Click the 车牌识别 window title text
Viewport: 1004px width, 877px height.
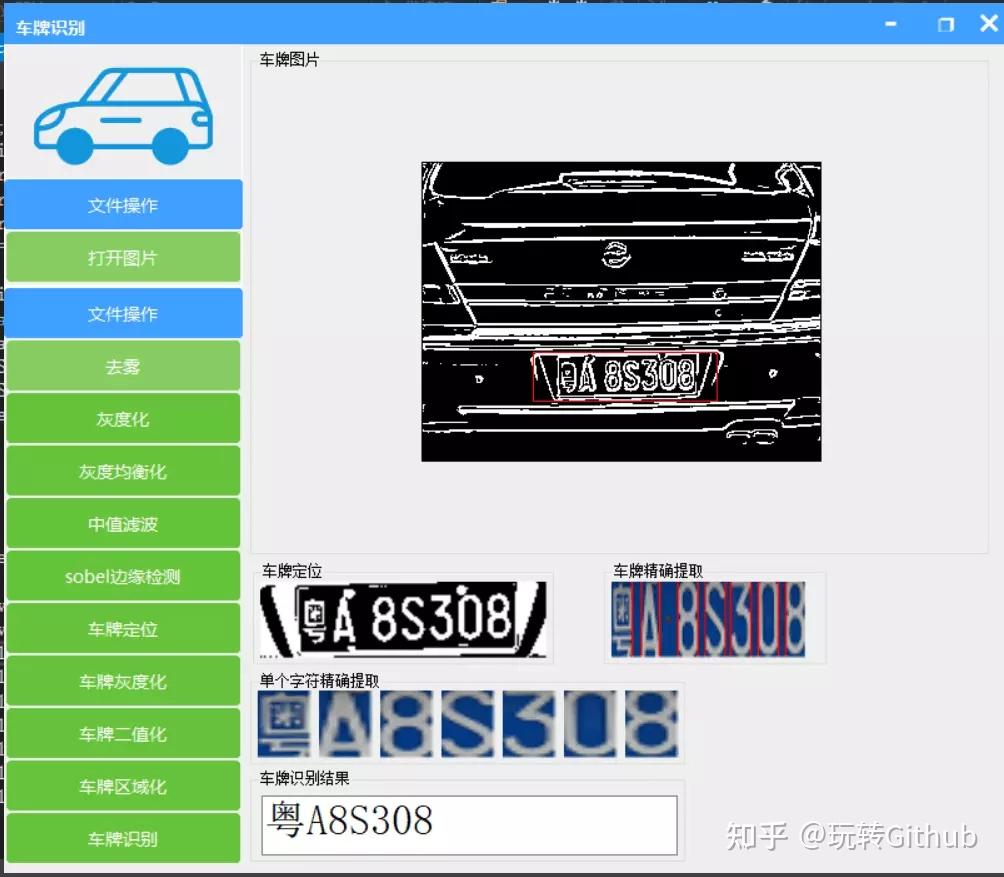(x=50, y=28)
